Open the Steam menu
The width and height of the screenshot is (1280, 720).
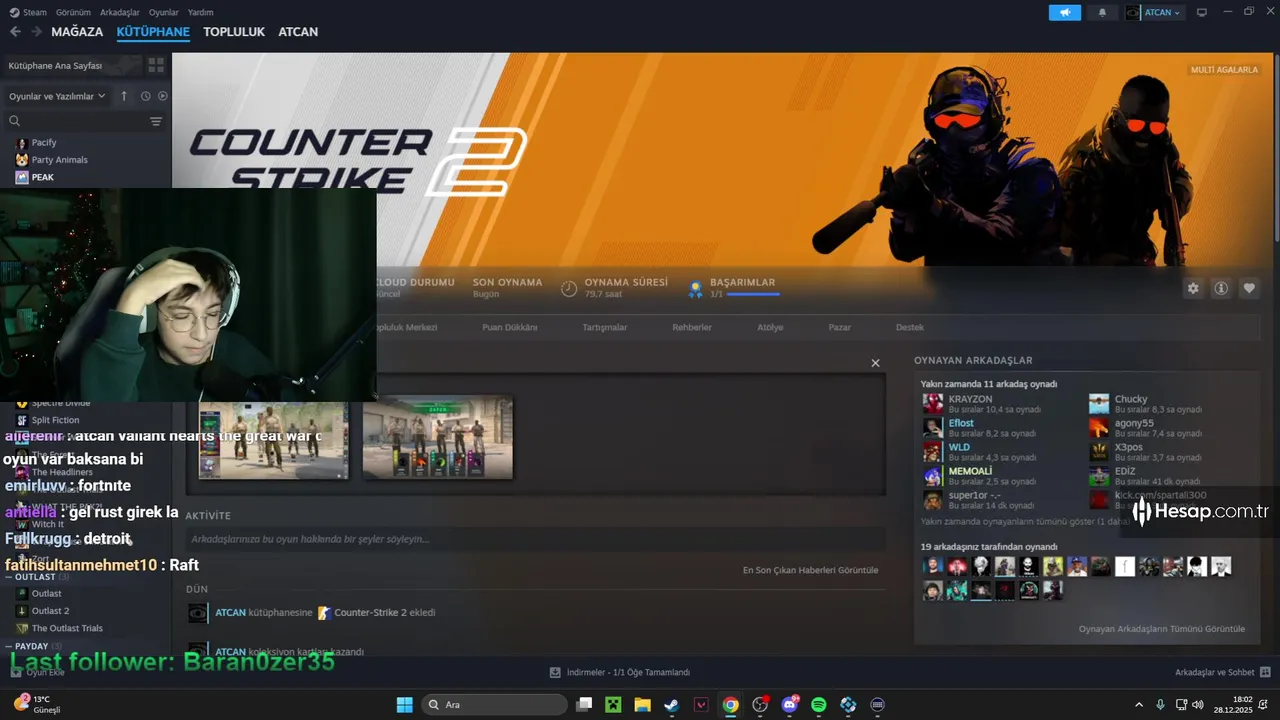[28, 12]
